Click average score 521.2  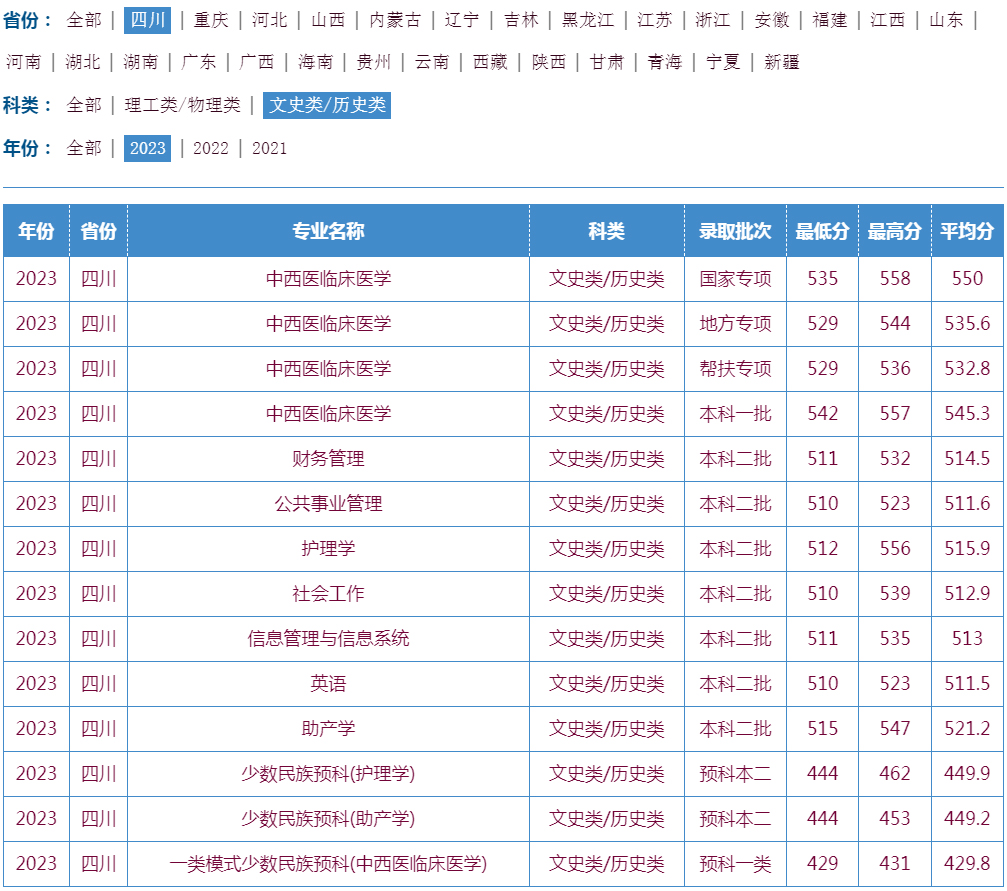tap(967, 728)
